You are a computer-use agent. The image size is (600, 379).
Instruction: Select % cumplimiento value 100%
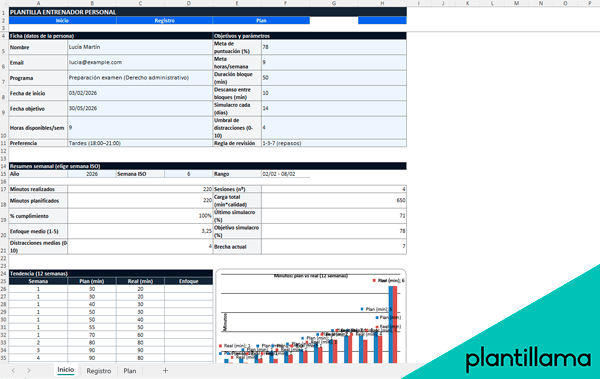coord(140,216)
